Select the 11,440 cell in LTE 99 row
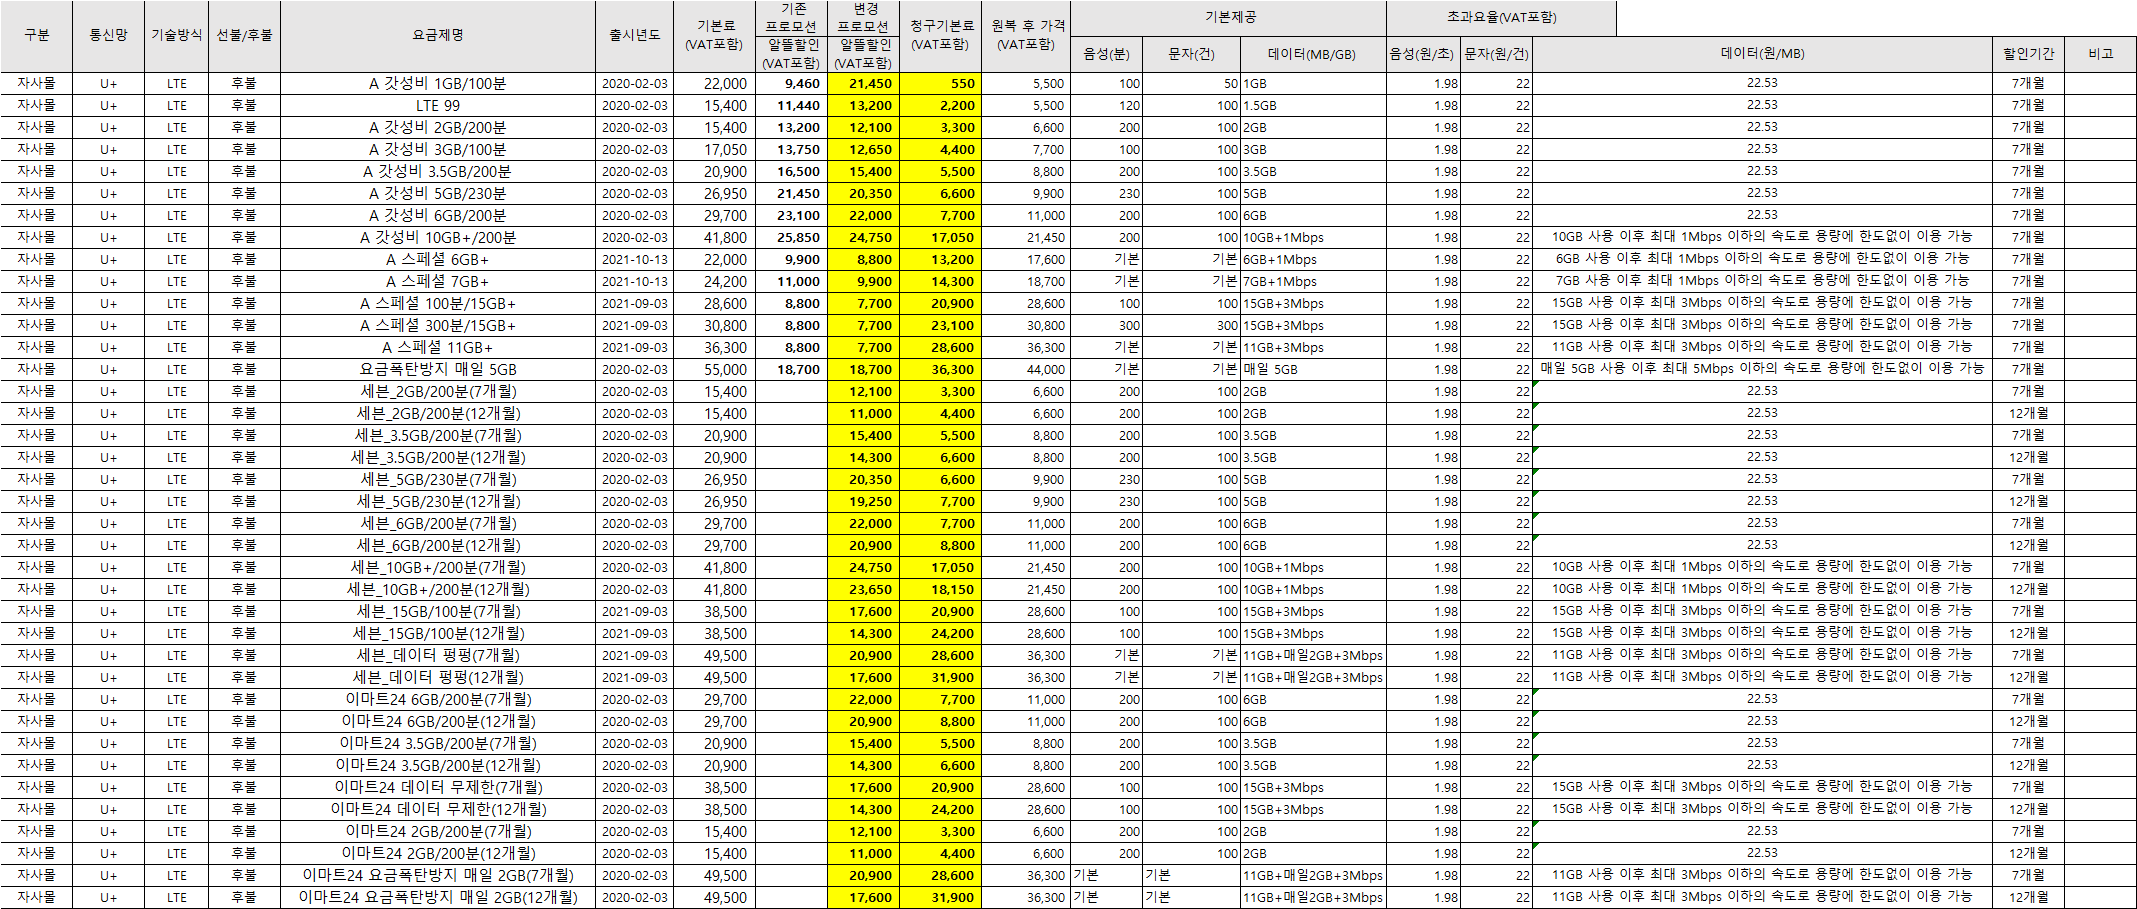The image size is (2137, 909). pyautogui.click(x=791, y=106)
